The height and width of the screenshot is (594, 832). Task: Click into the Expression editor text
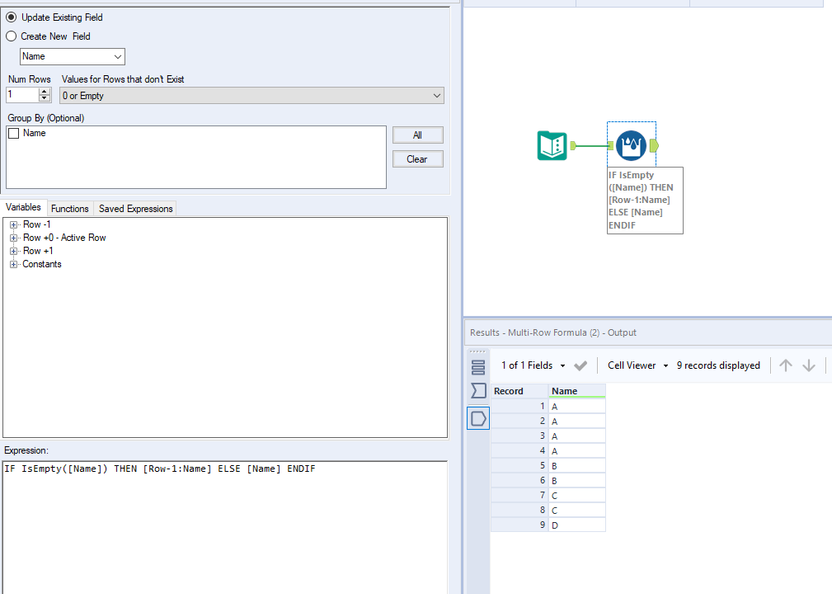pyautogui.click(x=160, y=469)
